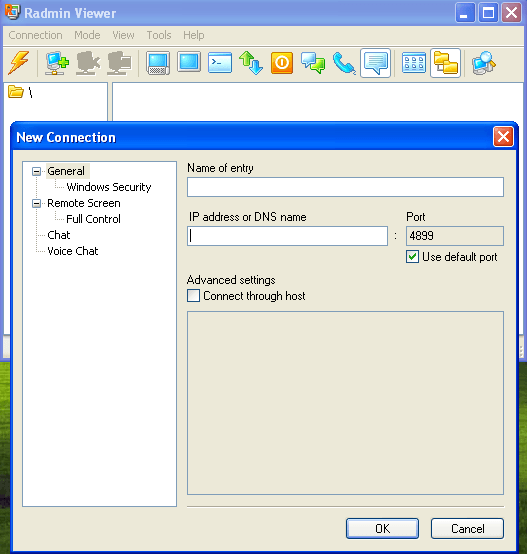Click the scan computers magnifier icon
The height and width of the screenshot is (554, 527).
pyautogui.click(x=484, y=63)
